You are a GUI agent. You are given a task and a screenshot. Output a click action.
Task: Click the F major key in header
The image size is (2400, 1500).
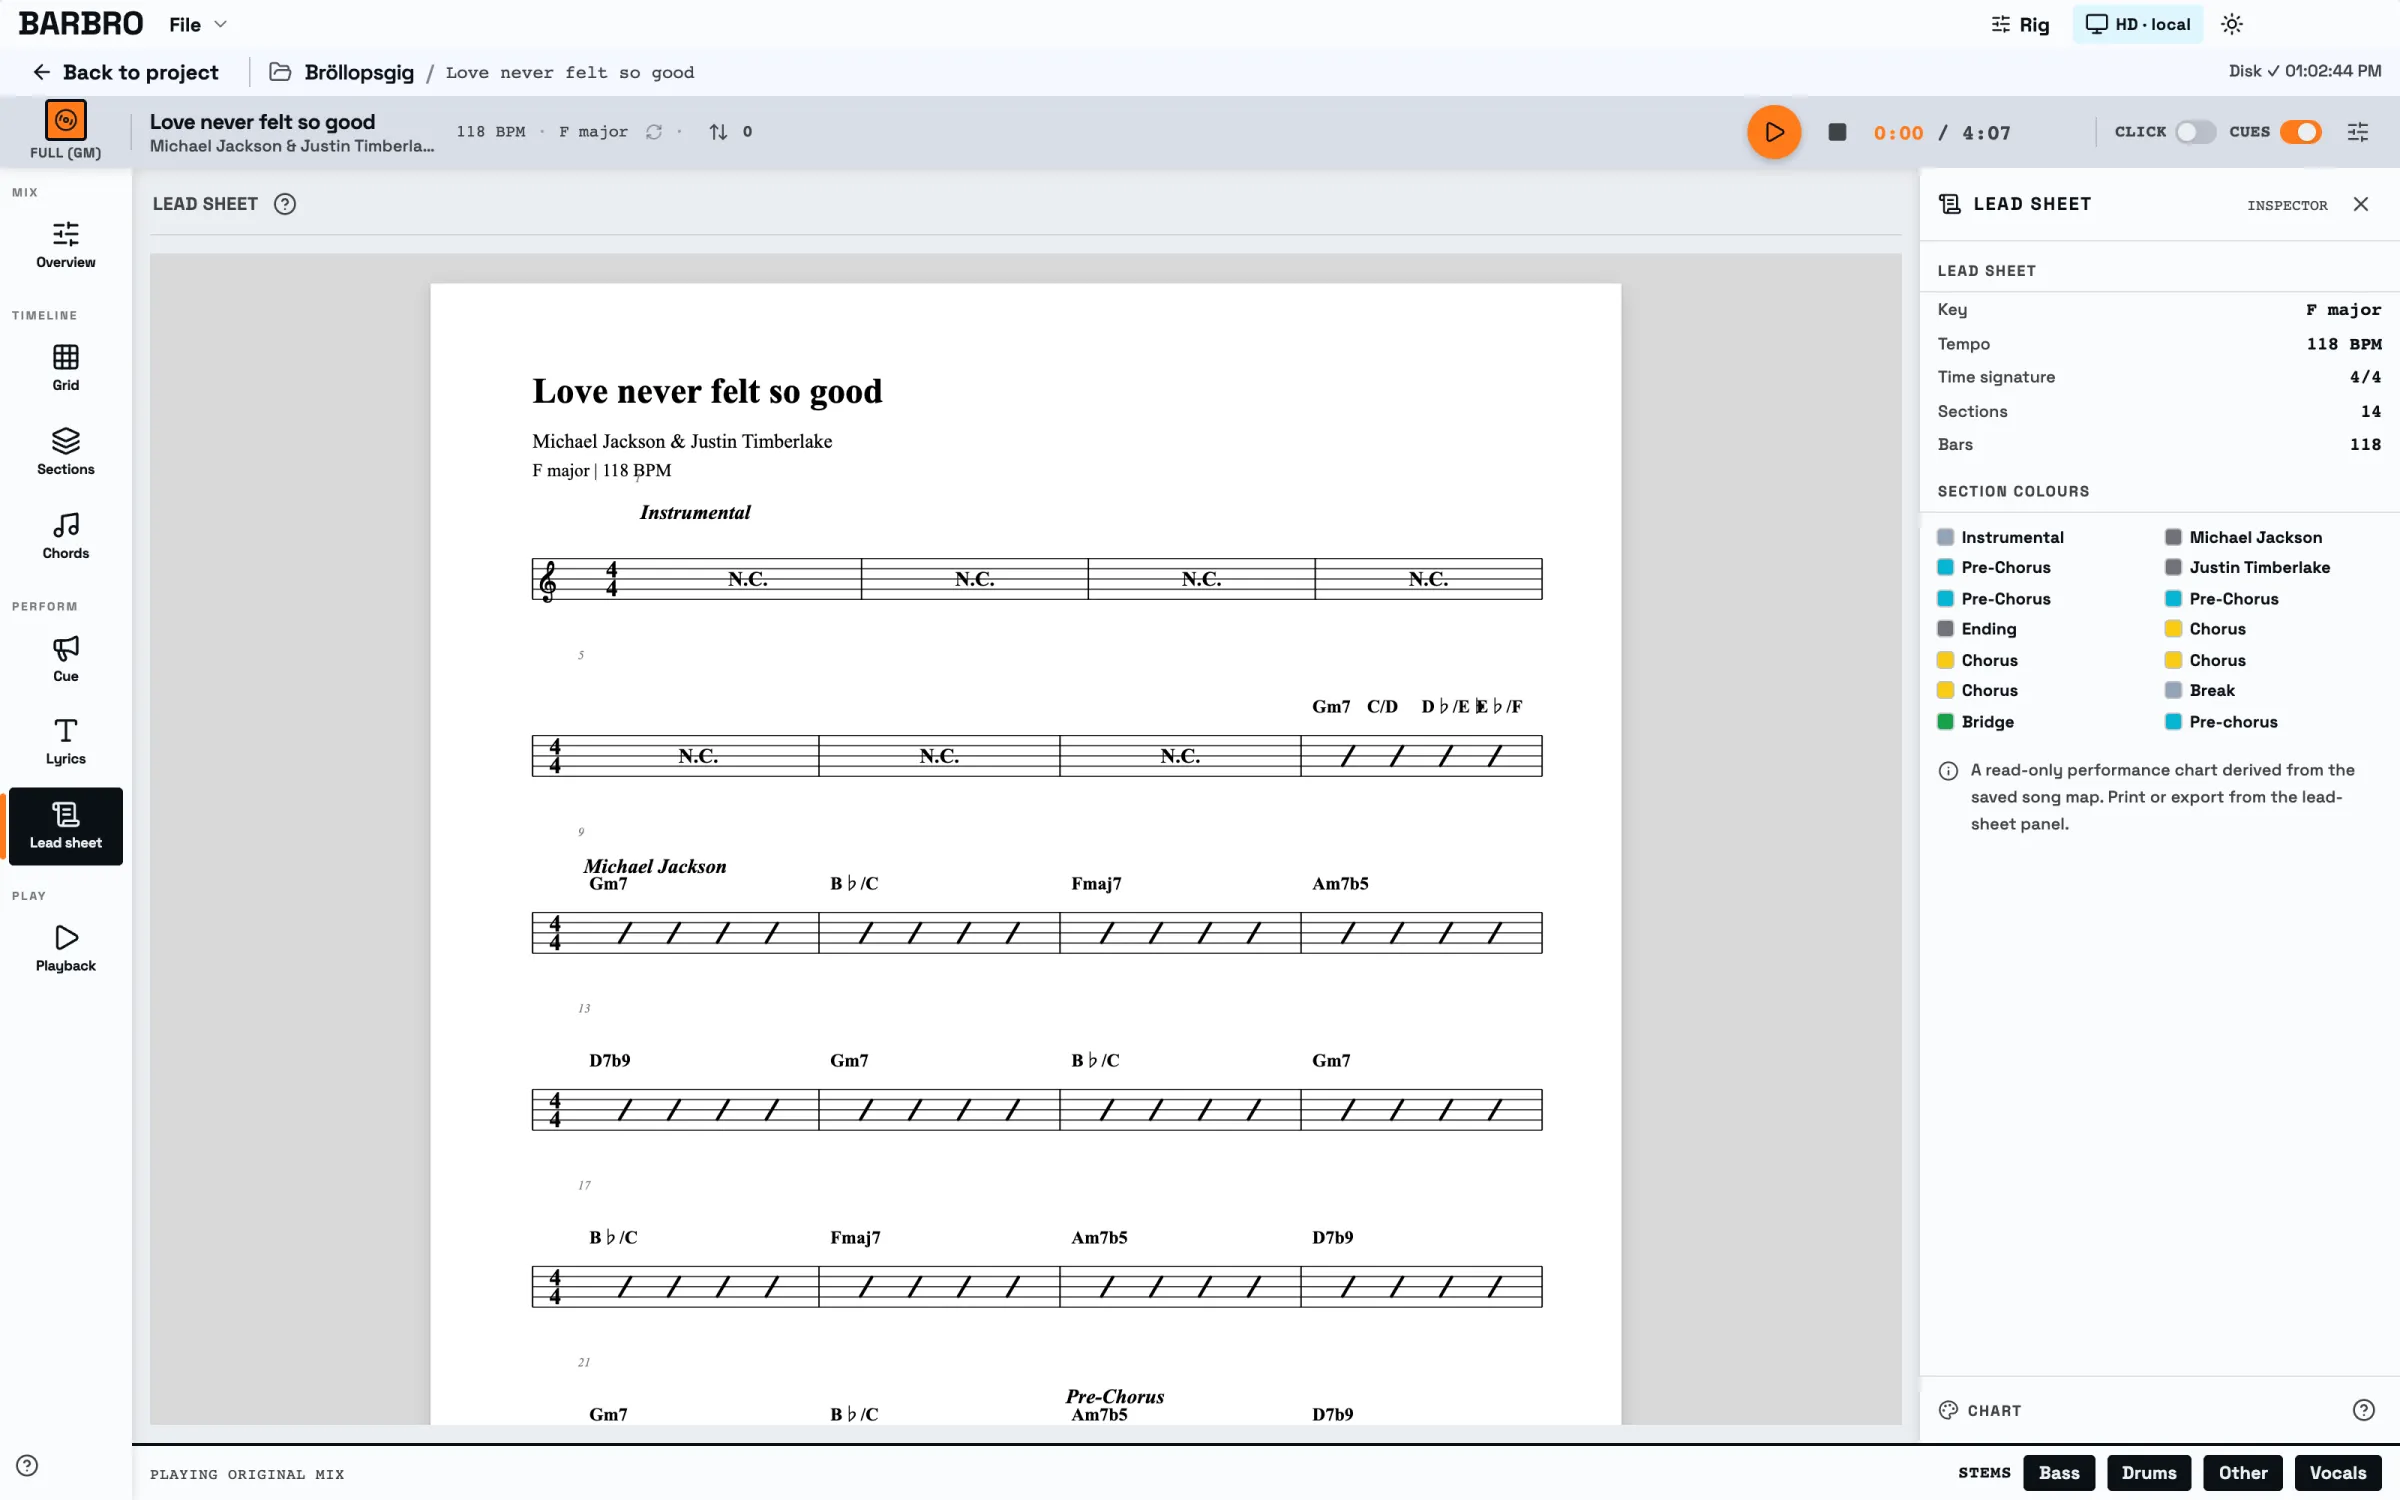[593, 132]
